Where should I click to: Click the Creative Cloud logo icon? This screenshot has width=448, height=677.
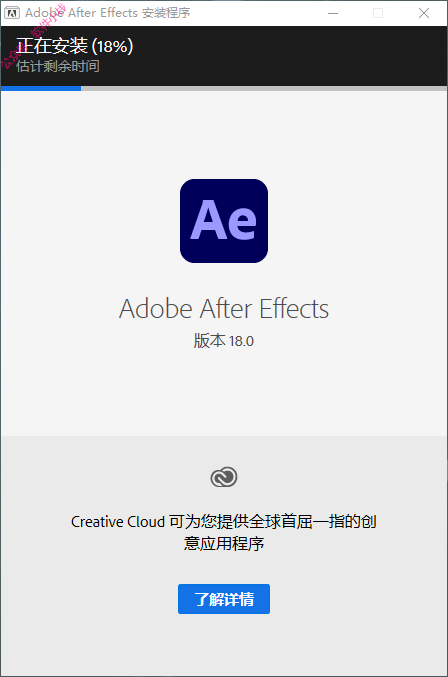[224, 477]
